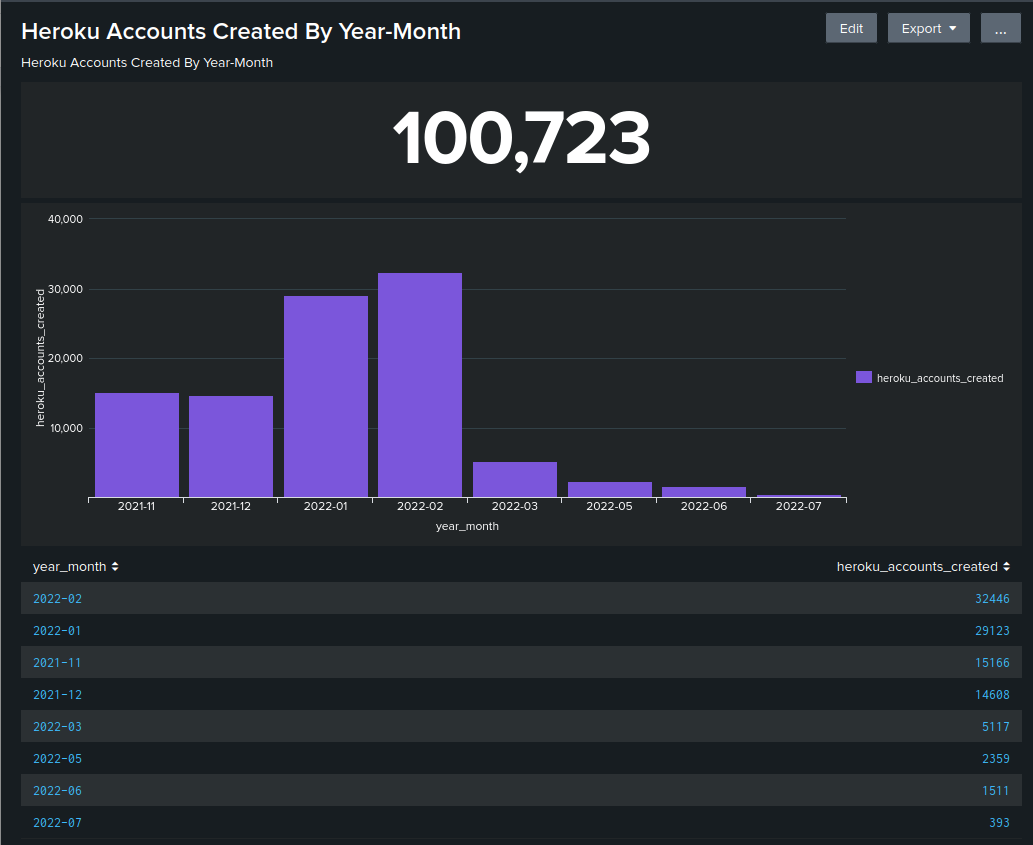Click the heroku_accounts_created legend label
Screen dimensions: 1033x845
pyautogui.click(x=940, y=378)
